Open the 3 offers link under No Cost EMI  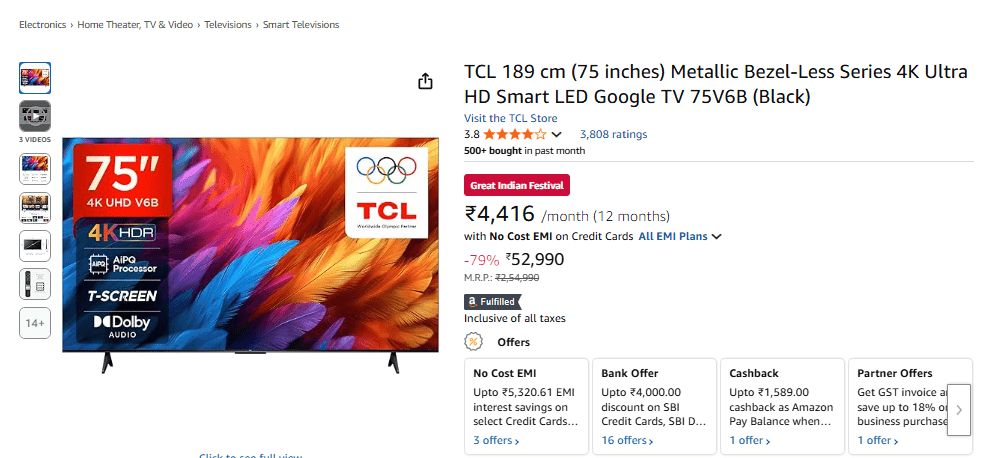point(496,440)
